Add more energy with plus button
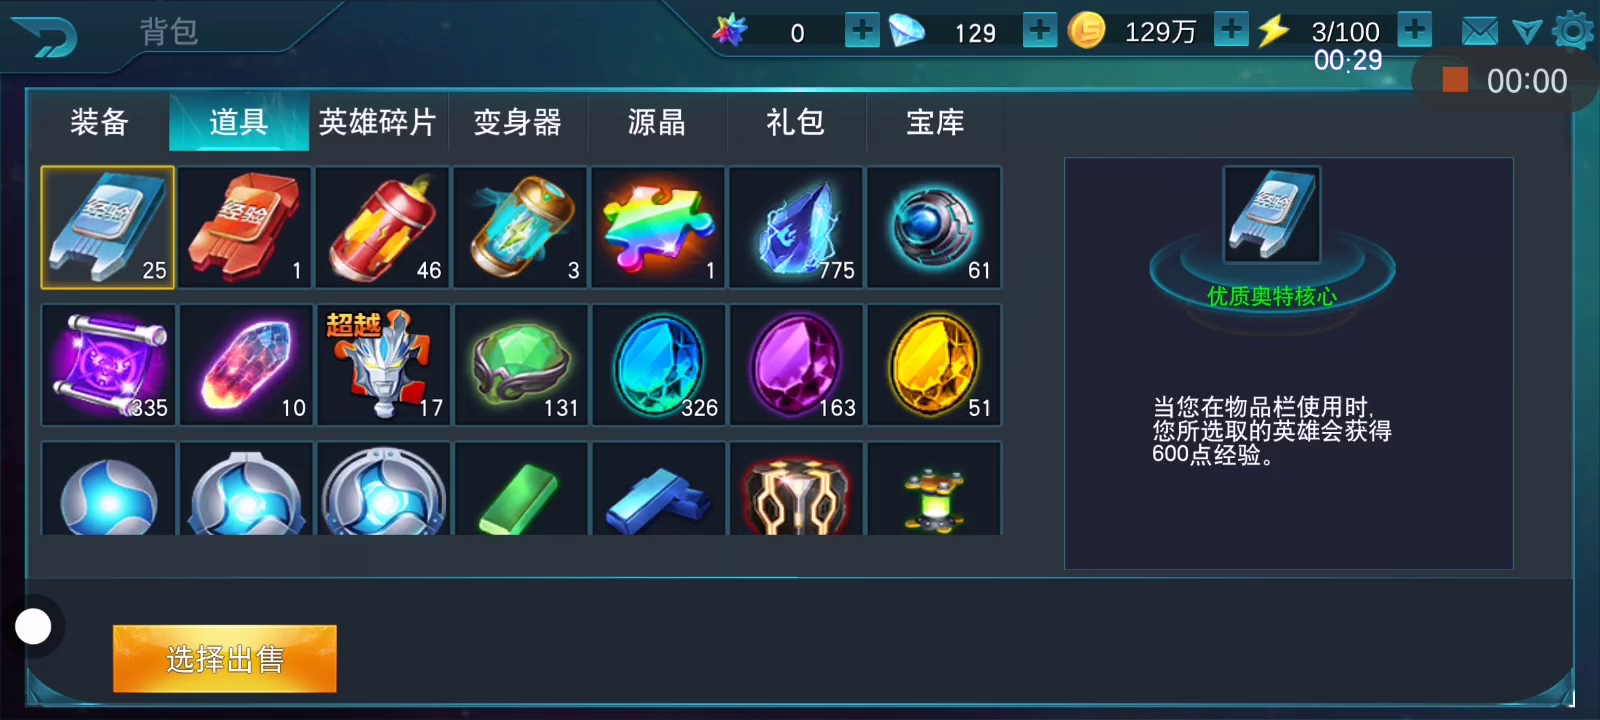Viewport: 1600px width, 720px height. tap(1414, 30)
